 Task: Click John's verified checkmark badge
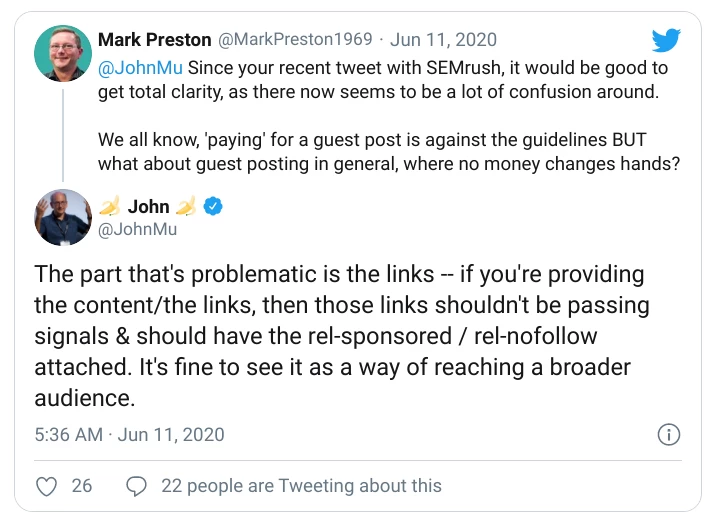click(x=214, y=207)
